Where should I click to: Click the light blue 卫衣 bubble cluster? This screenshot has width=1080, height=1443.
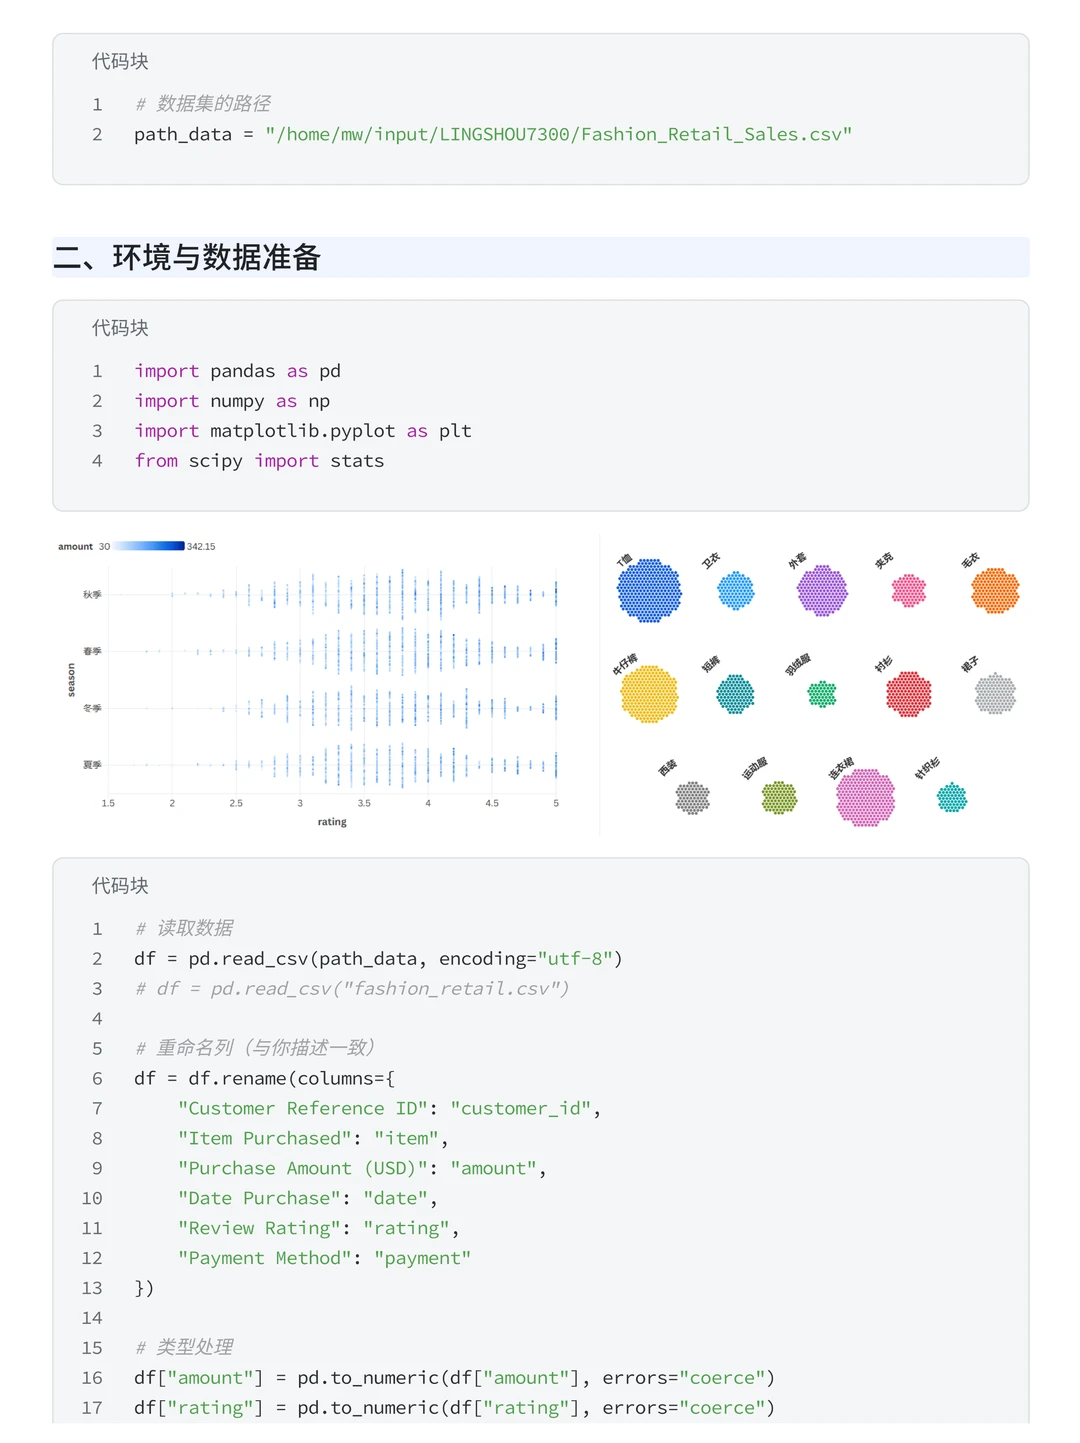pos(736,590)
